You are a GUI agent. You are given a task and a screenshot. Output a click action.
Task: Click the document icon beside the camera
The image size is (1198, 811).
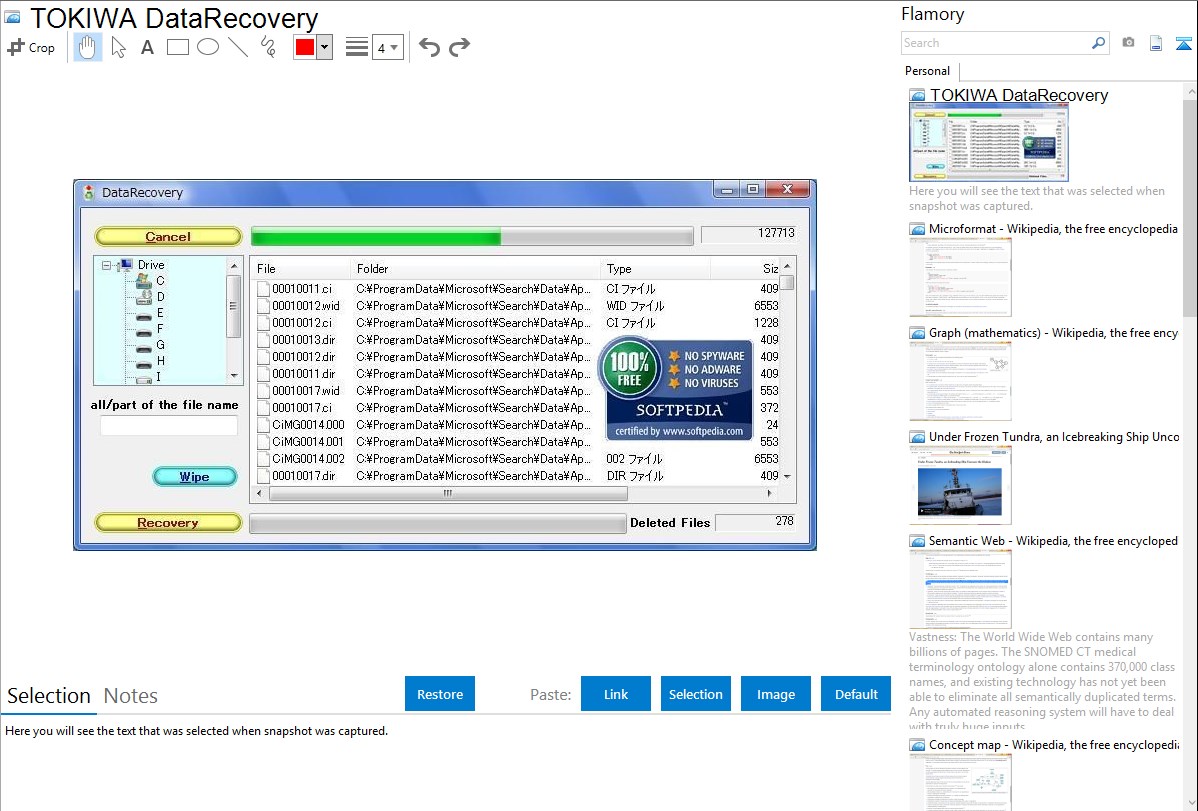pos(1156,43)
